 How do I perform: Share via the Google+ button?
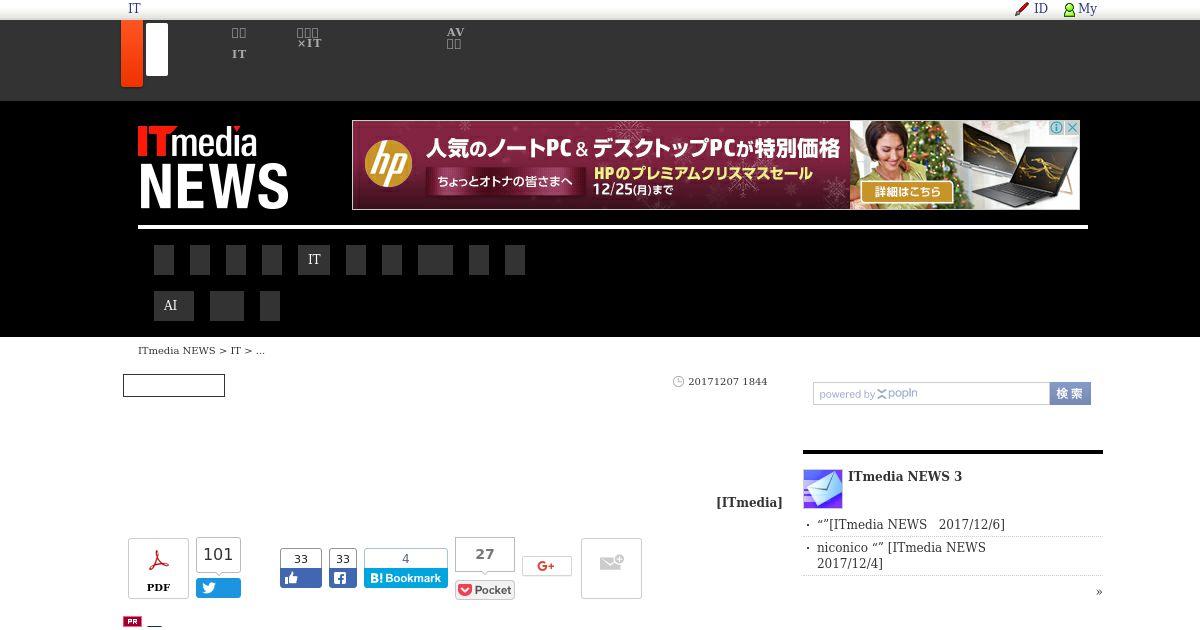pos(547,566)
